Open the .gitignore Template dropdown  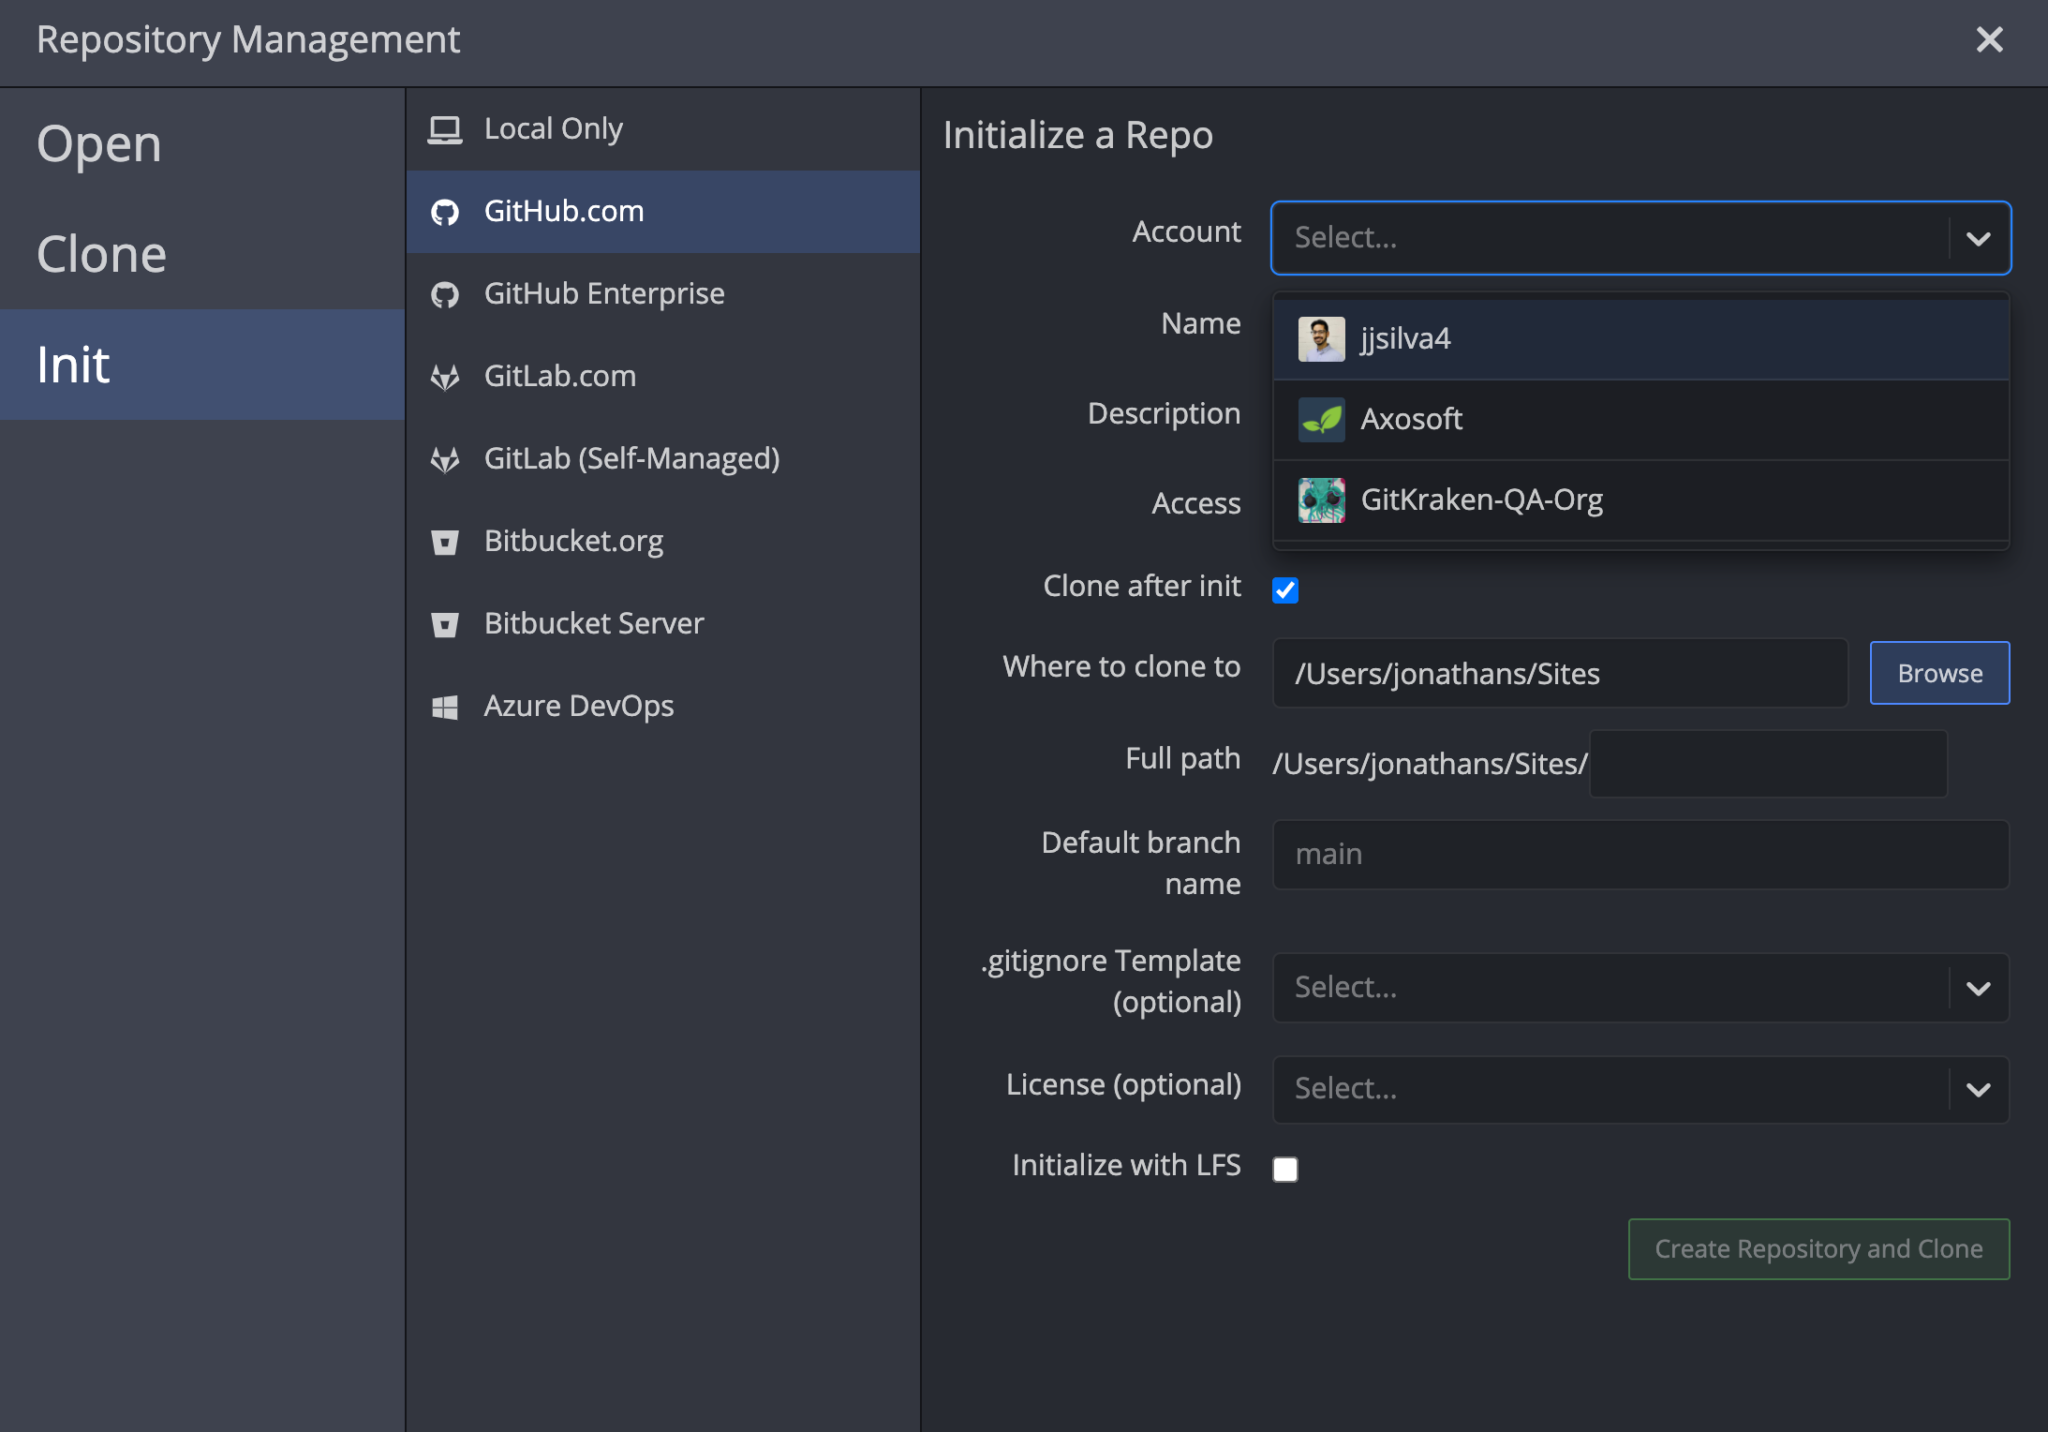point(1640,987)
